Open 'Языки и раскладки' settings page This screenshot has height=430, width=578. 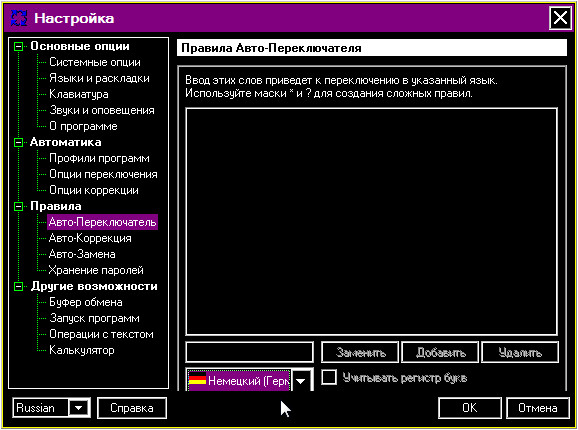pos(100,78)
